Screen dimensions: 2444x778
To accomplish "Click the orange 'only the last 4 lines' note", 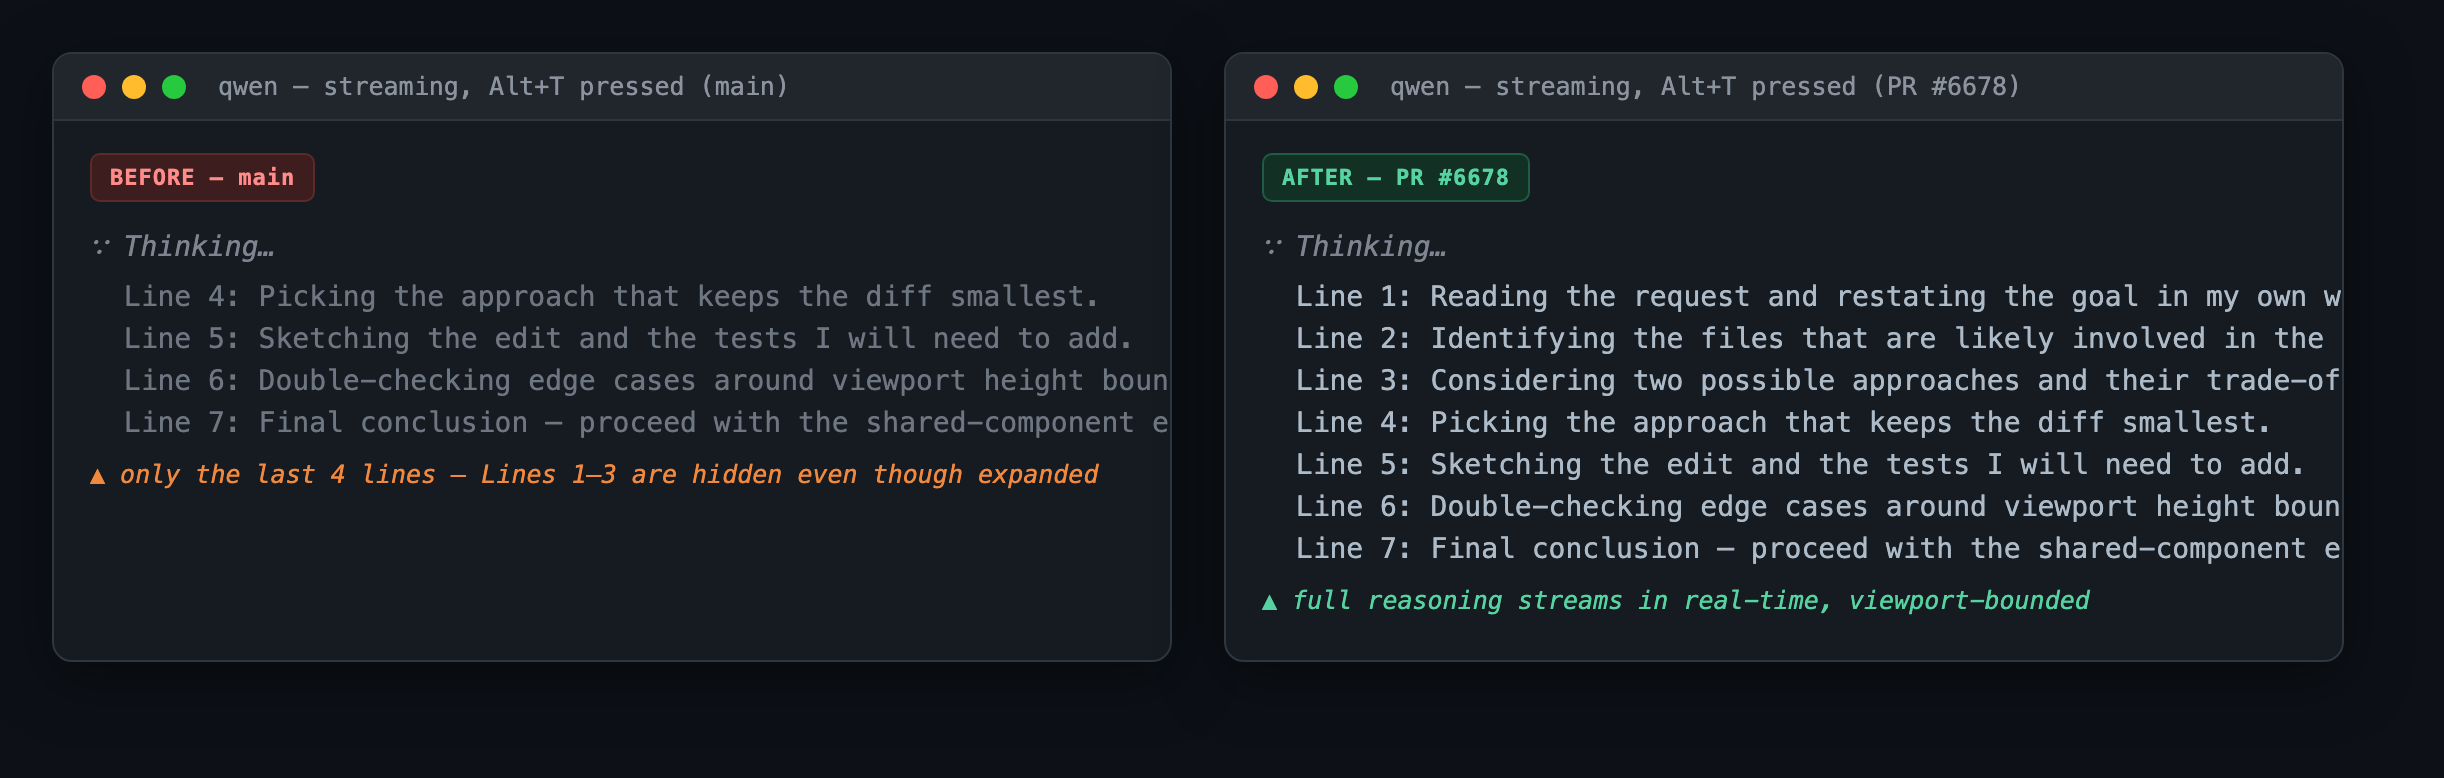I will pyautogui.click(x=608, y=475).
